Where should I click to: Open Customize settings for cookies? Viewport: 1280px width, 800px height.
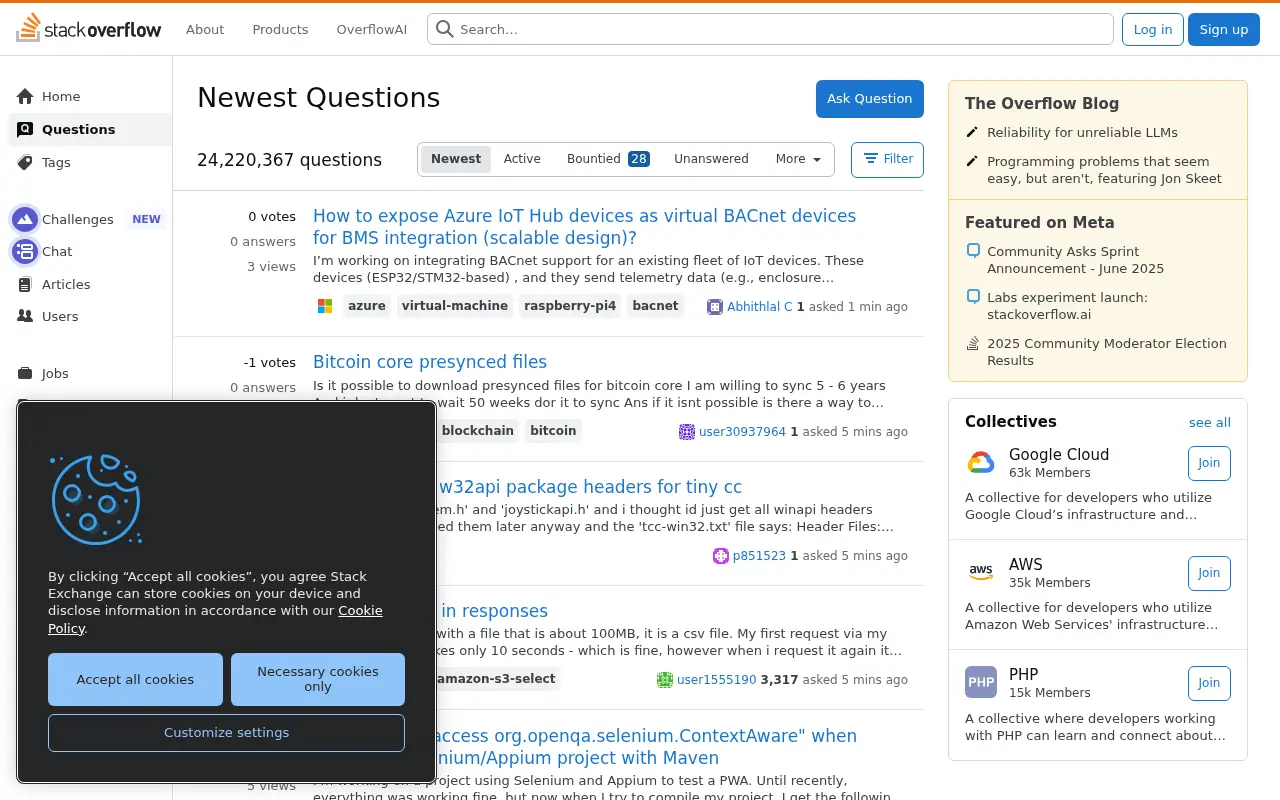pos(226,733)
